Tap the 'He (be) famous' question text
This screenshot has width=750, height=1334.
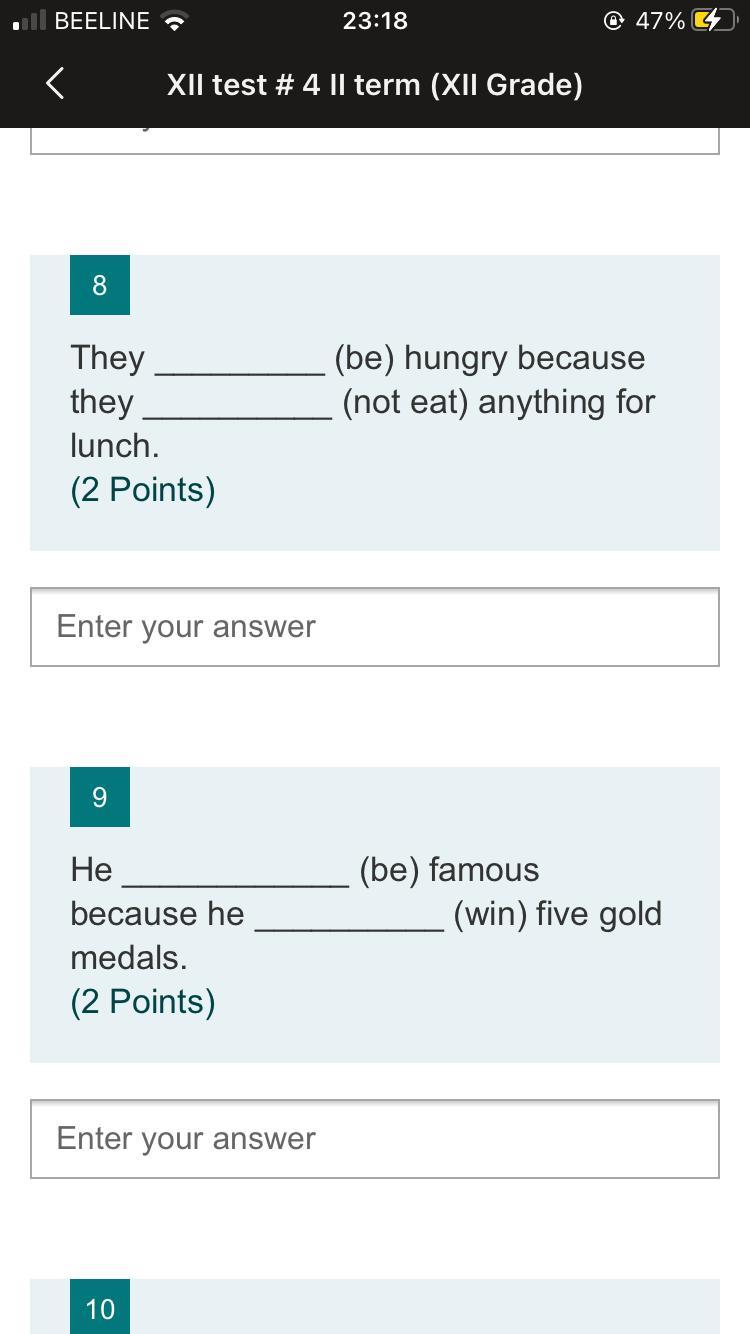tap(366, 913)
